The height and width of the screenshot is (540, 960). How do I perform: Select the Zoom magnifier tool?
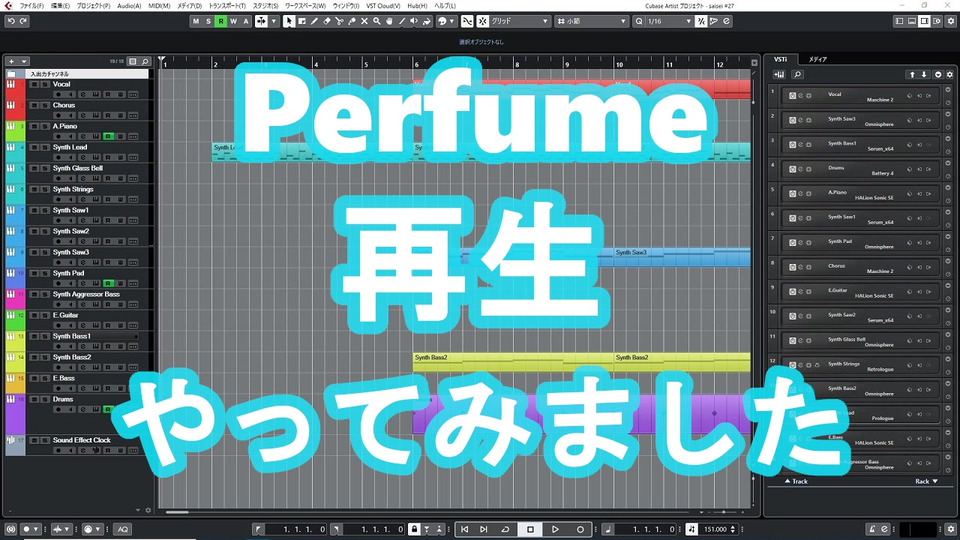tap(377, 21)
